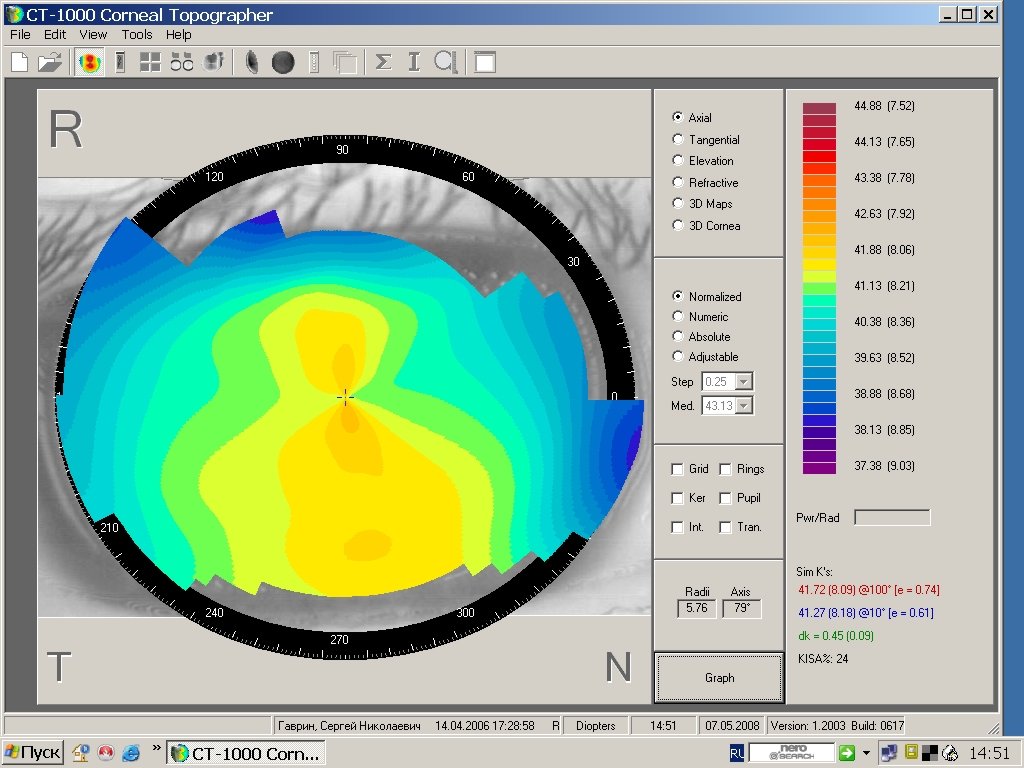The width and height of the screenshot is (1024, 768).
Task: Click the Axis value field 79°
Action: coord(741,608)
